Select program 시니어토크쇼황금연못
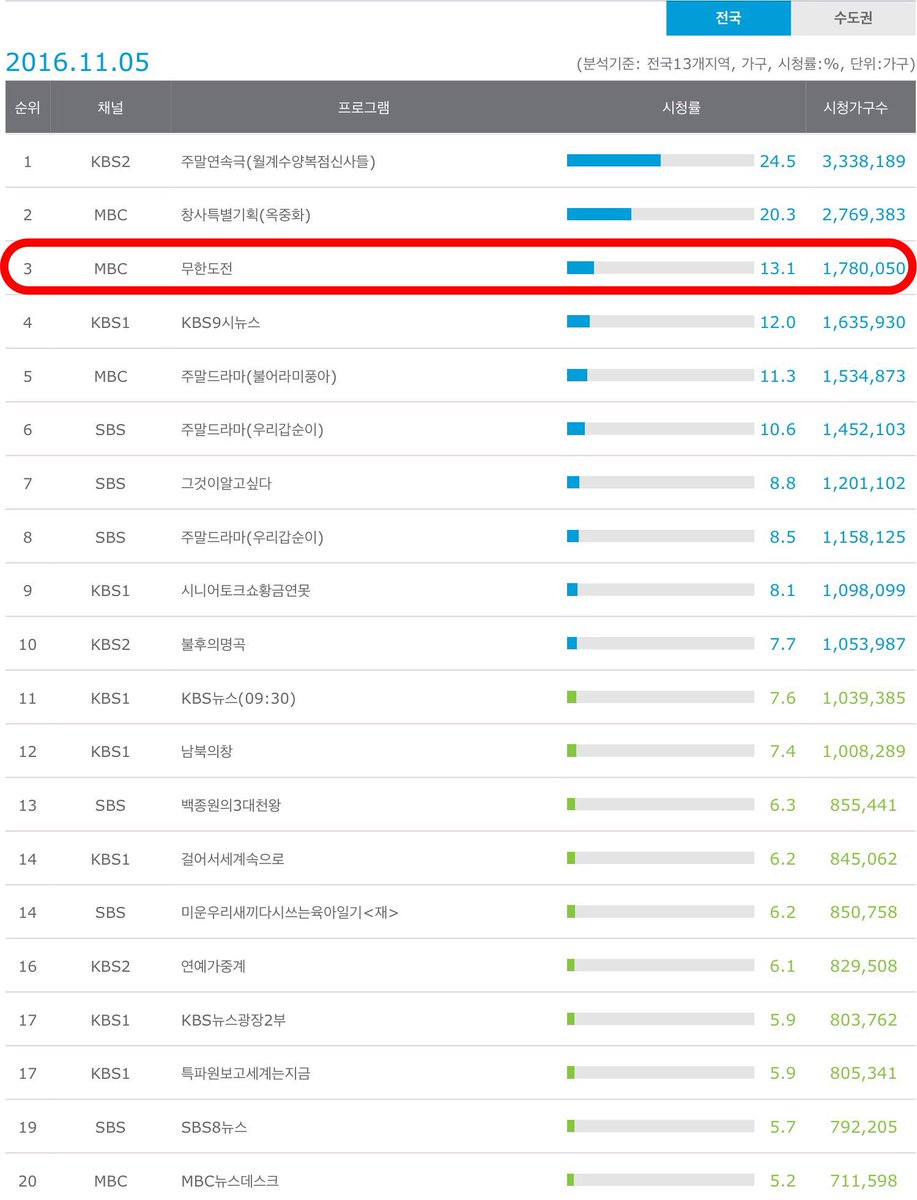The width and height of the screenshot is (917, 1200). pyautogui.click(x=246, y=591)
